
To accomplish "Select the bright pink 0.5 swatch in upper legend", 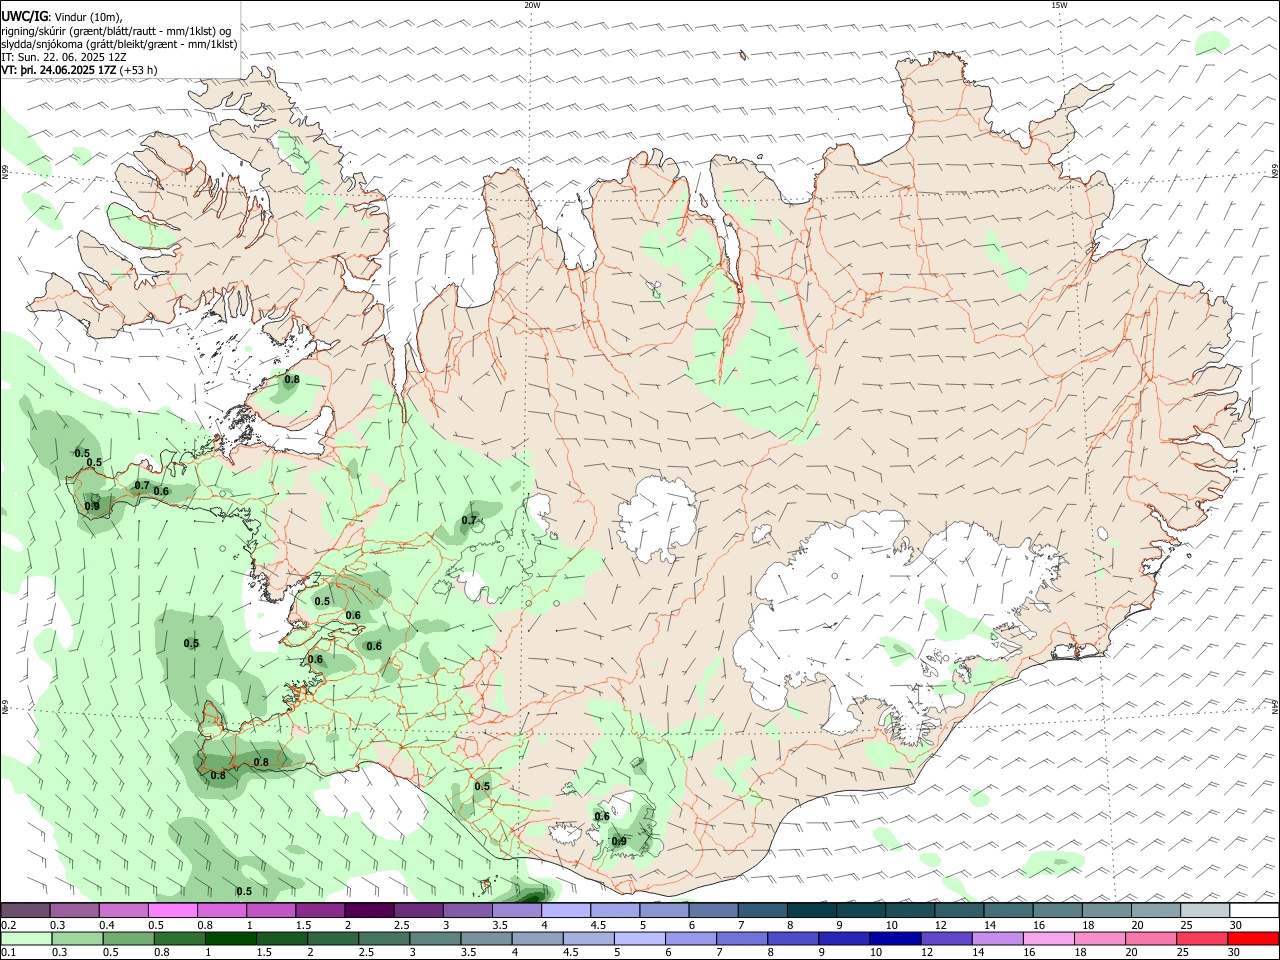I will tap(173, 911).
